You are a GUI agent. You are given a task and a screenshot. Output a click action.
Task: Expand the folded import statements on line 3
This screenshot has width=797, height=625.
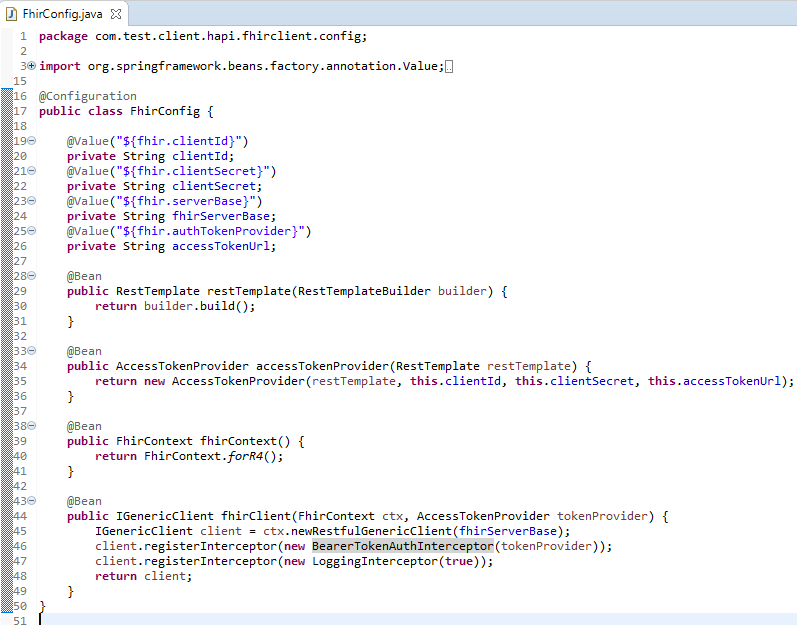coord(31,66)
